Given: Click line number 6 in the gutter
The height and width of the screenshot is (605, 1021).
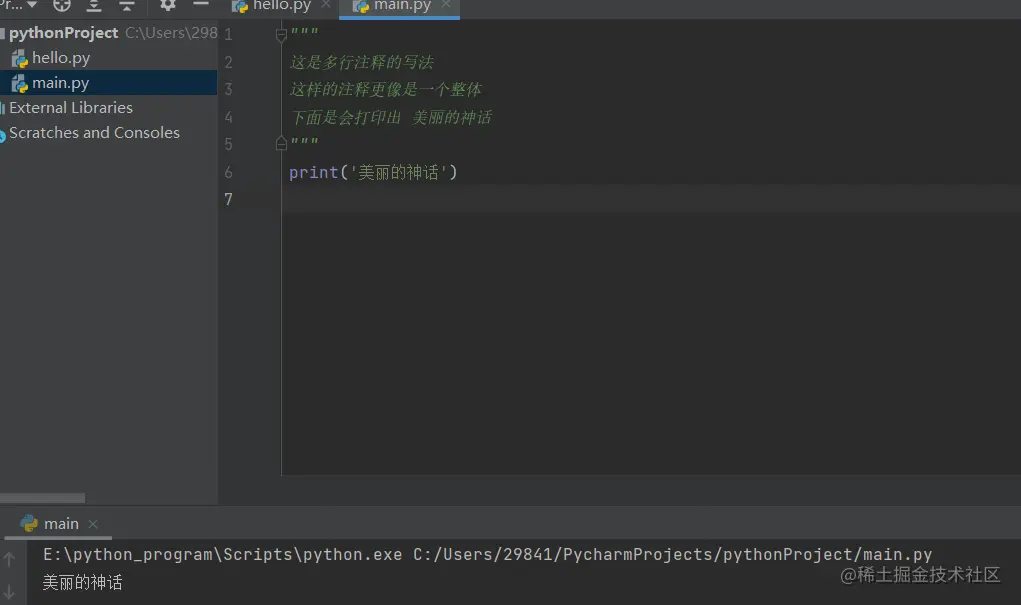Looking at the screenshot, I should coord(228,172).
